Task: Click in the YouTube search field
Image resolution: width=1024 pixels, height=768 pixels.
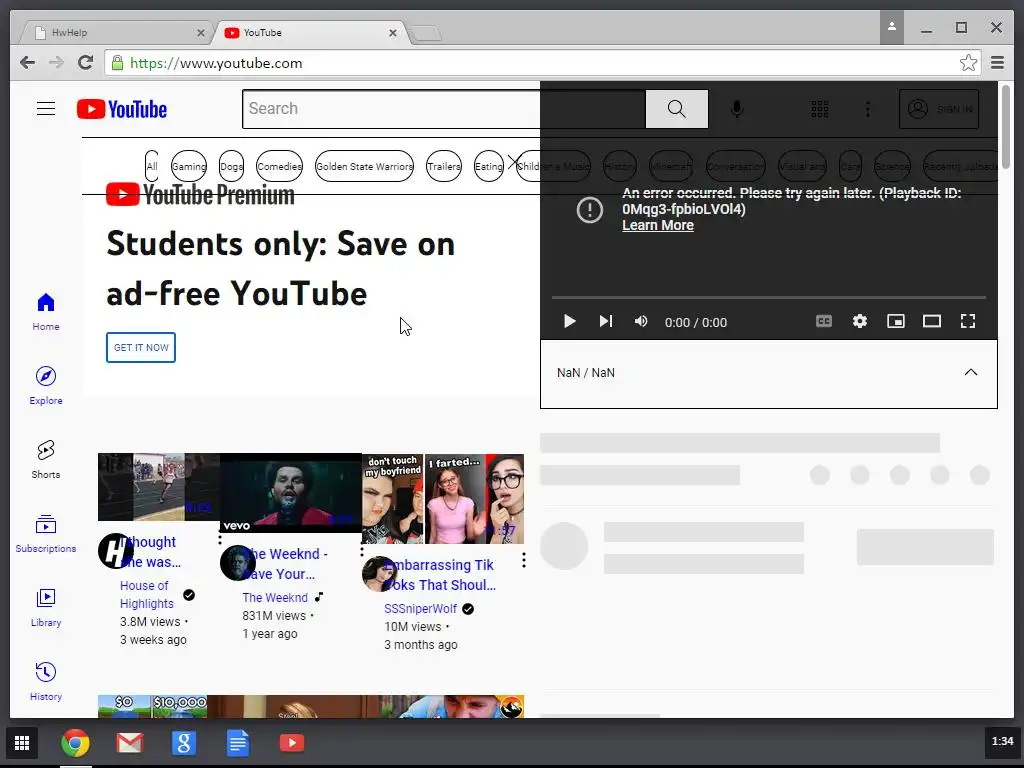Action: (444, 109)
